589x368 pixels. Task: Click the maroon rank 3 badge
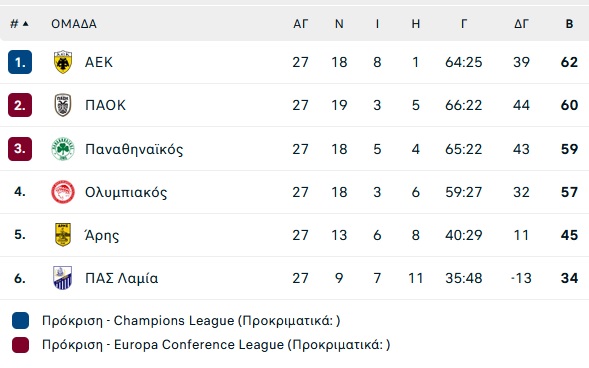coord(20,149)
